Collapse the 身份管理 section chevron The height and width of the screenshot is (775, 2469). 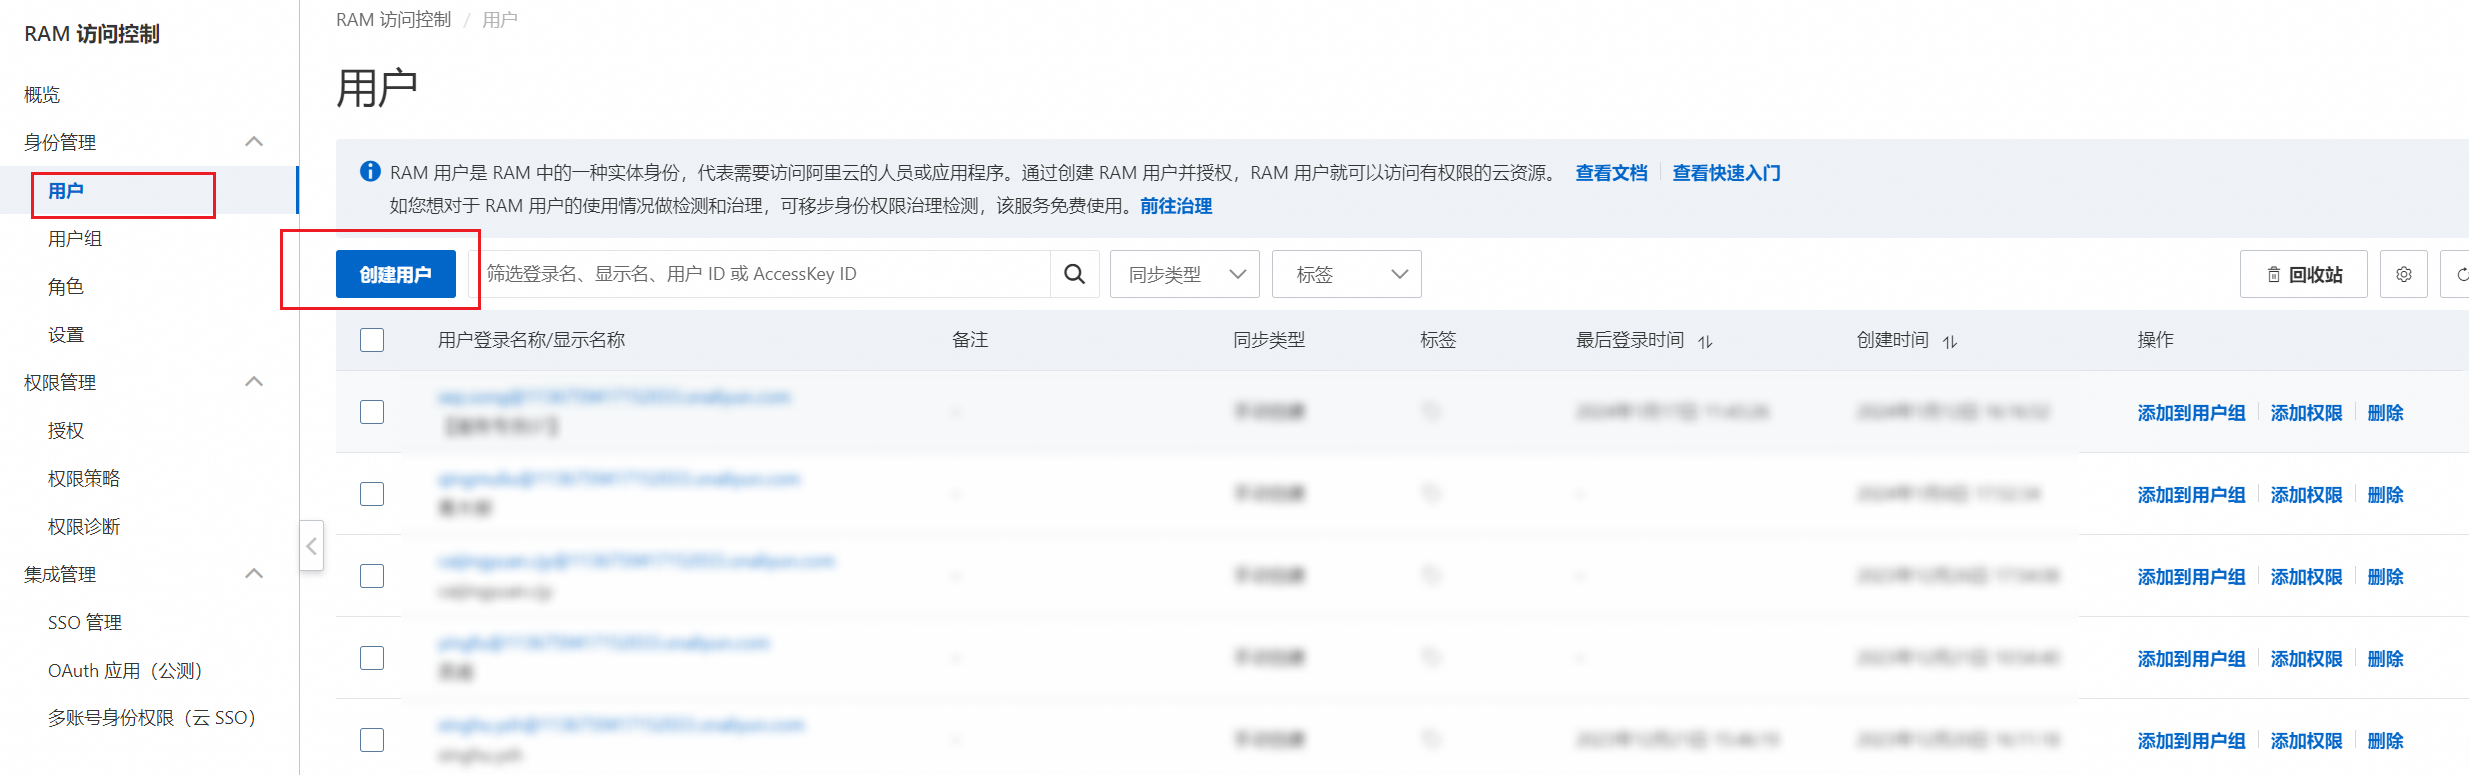pyautogui.click(x=254, y=142)
